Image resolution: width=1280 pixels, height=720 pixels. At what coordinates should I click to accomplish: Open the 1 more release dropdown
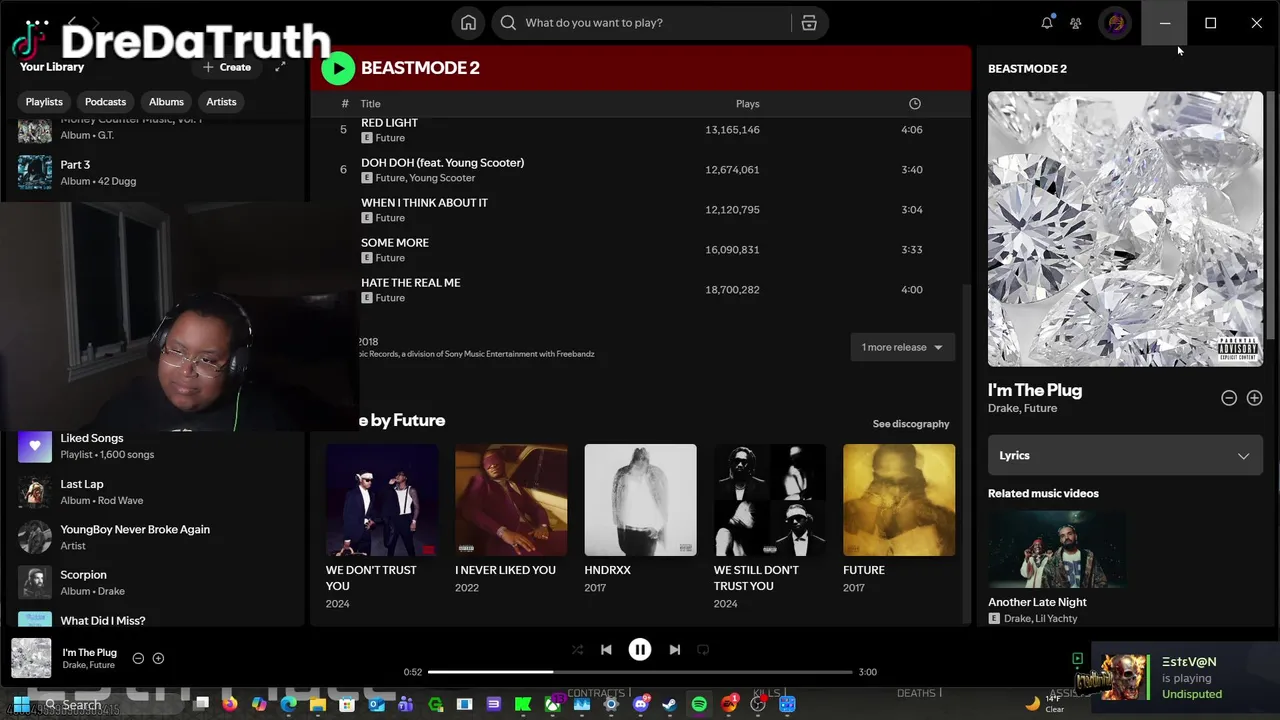[902, 347]
